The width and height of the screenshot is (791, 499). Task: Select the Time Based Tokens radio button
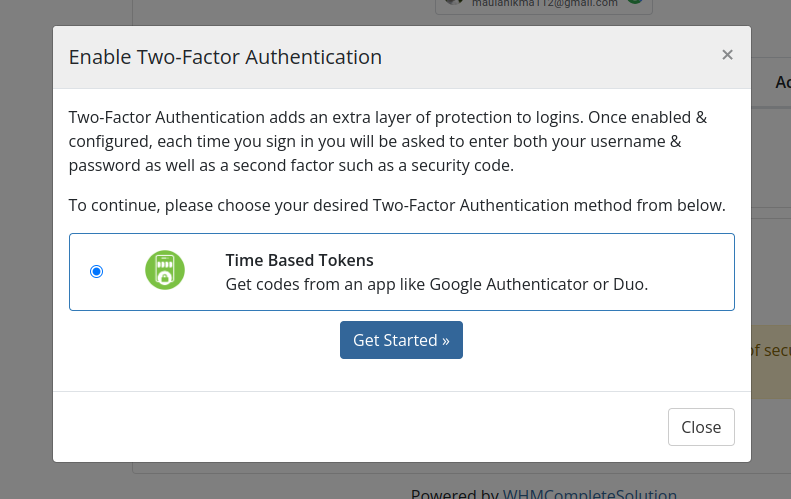click(96, 271)
